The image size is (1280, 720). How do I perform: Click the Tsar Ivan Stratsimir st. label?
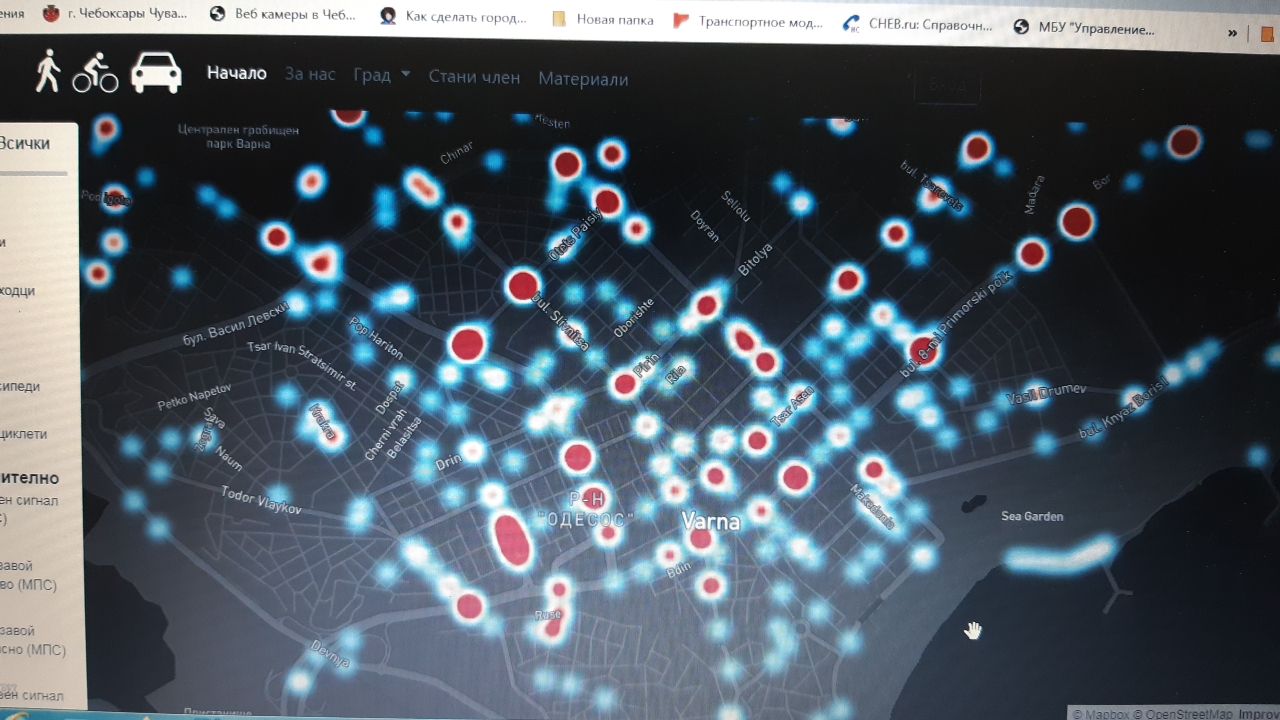pyautogui.click(x=302, y=365)
